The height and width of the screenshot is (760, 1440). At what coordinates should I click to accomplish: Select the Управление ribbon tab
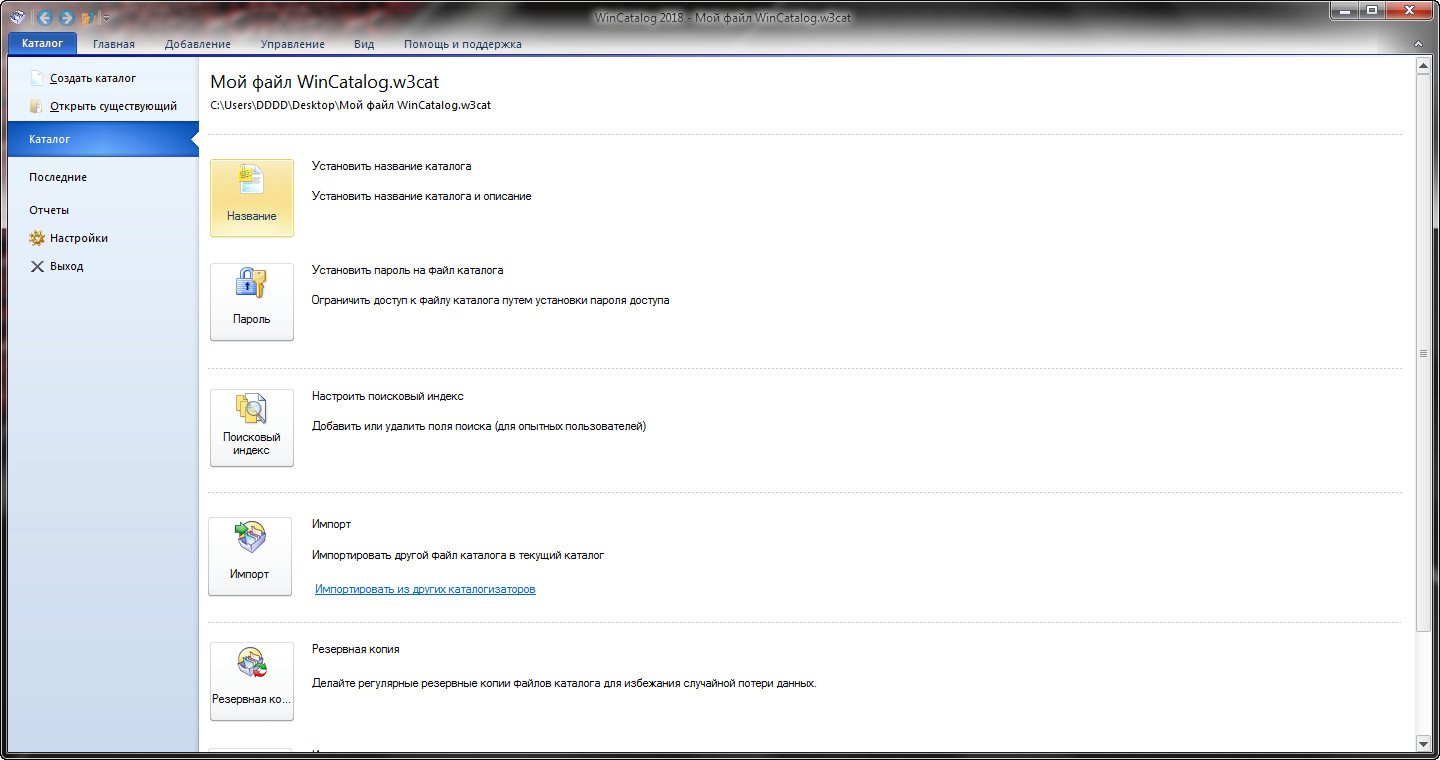point(292,44)
